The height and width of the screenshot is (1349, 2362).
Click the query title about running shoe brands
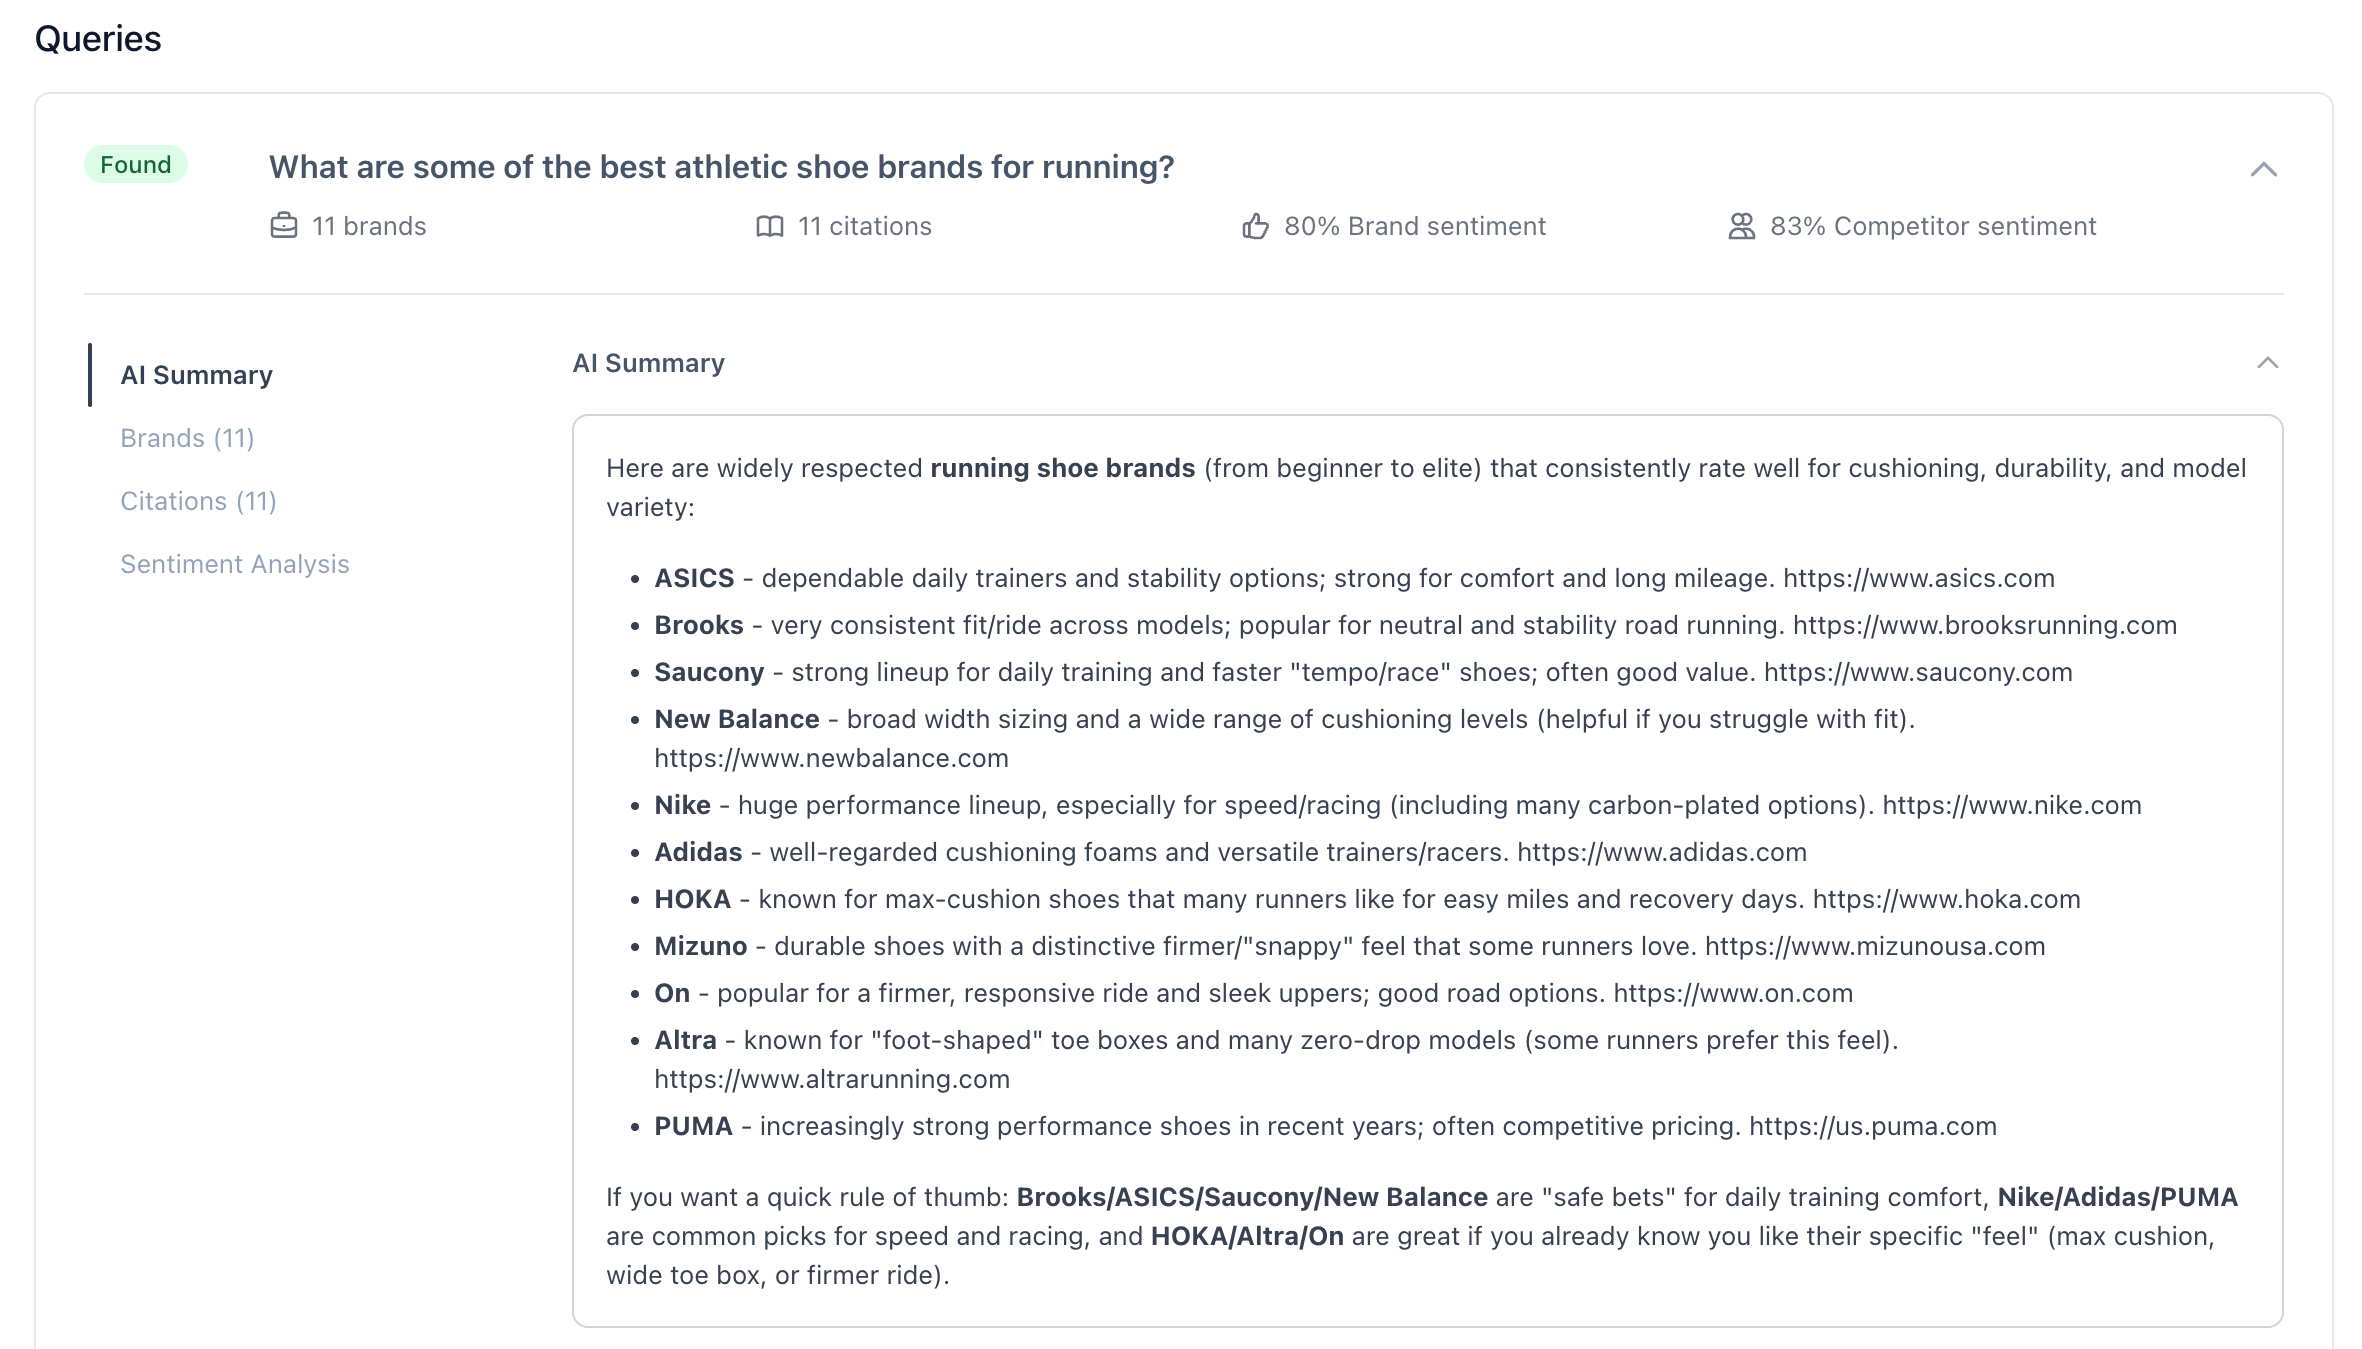pyautogui.click(x=721, y=167)
